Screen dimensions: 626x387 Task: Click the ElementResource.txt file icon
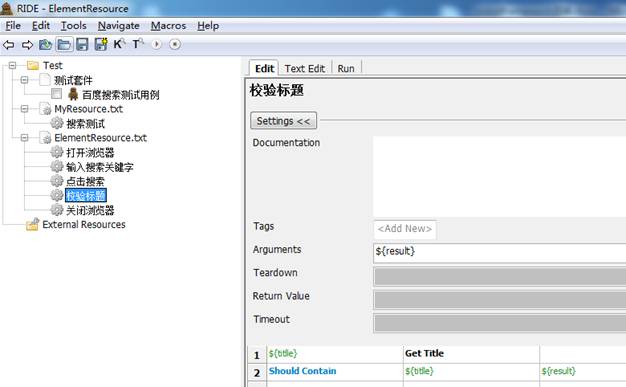(x=45, y=138)
